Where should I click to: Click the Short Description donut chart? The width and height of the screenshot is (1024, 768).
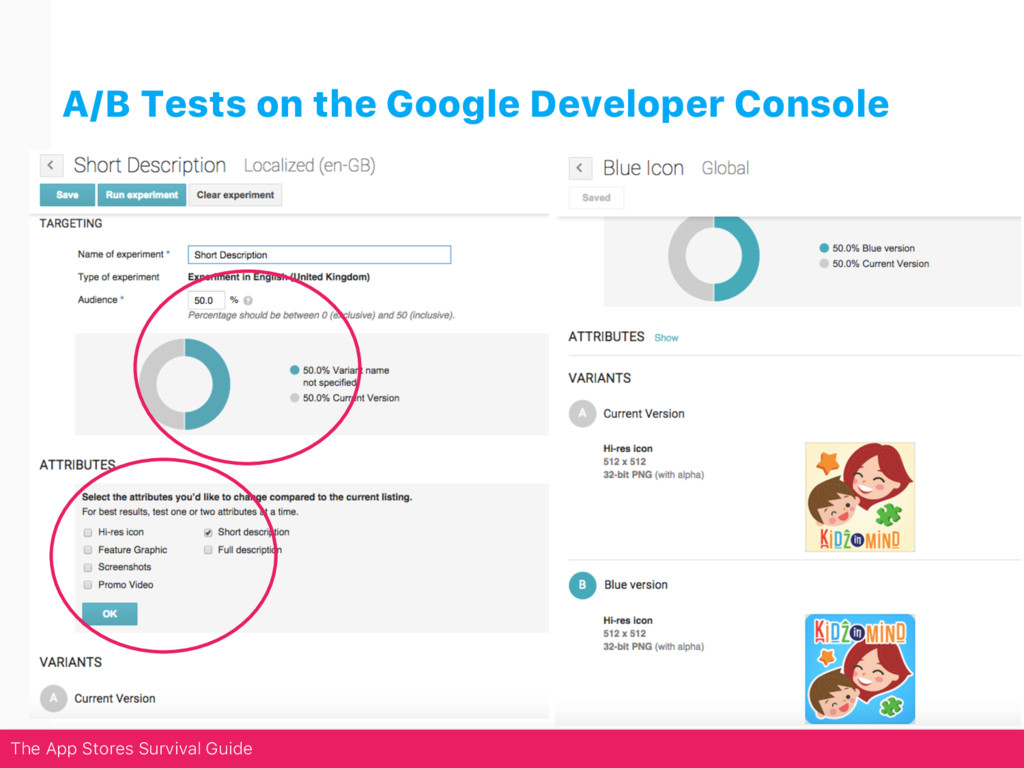(x=185, y=384)
